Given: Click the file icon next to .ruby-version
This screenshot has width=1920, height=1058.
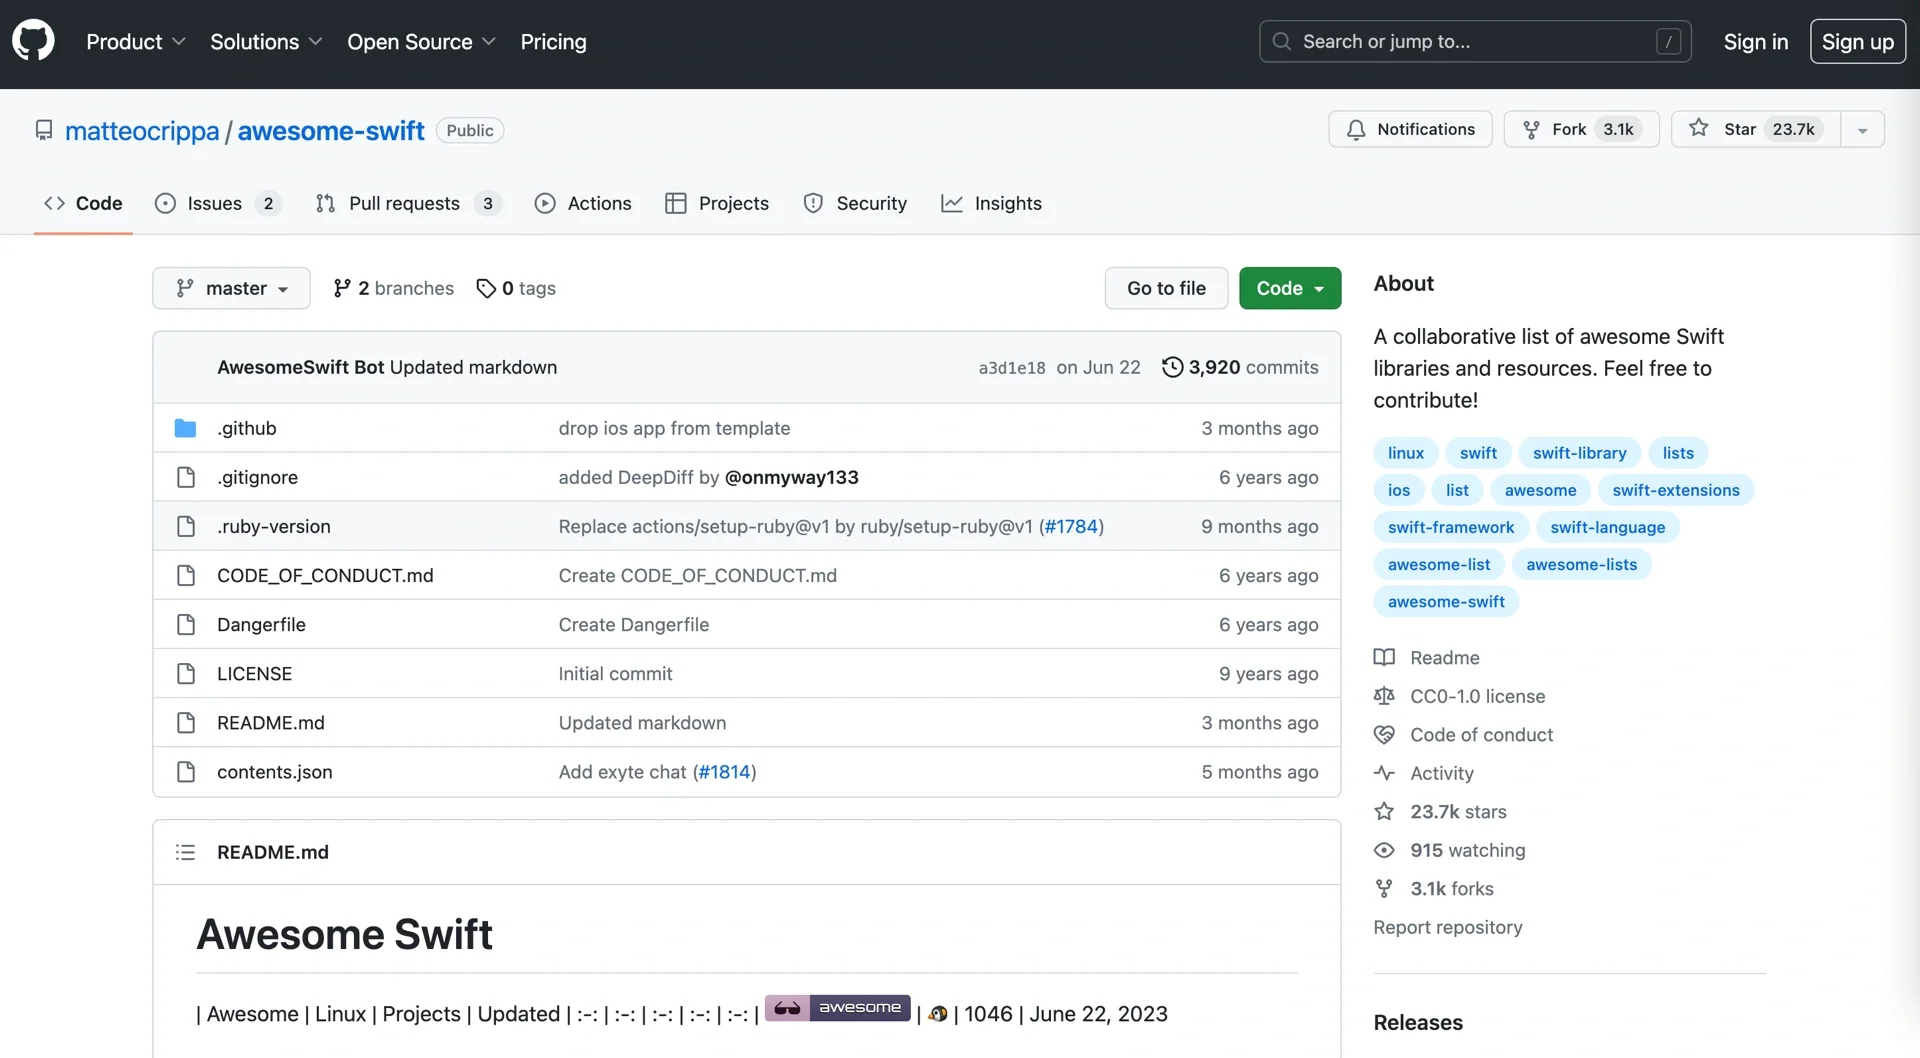Looking at the screenshot, I should (185, 526).
